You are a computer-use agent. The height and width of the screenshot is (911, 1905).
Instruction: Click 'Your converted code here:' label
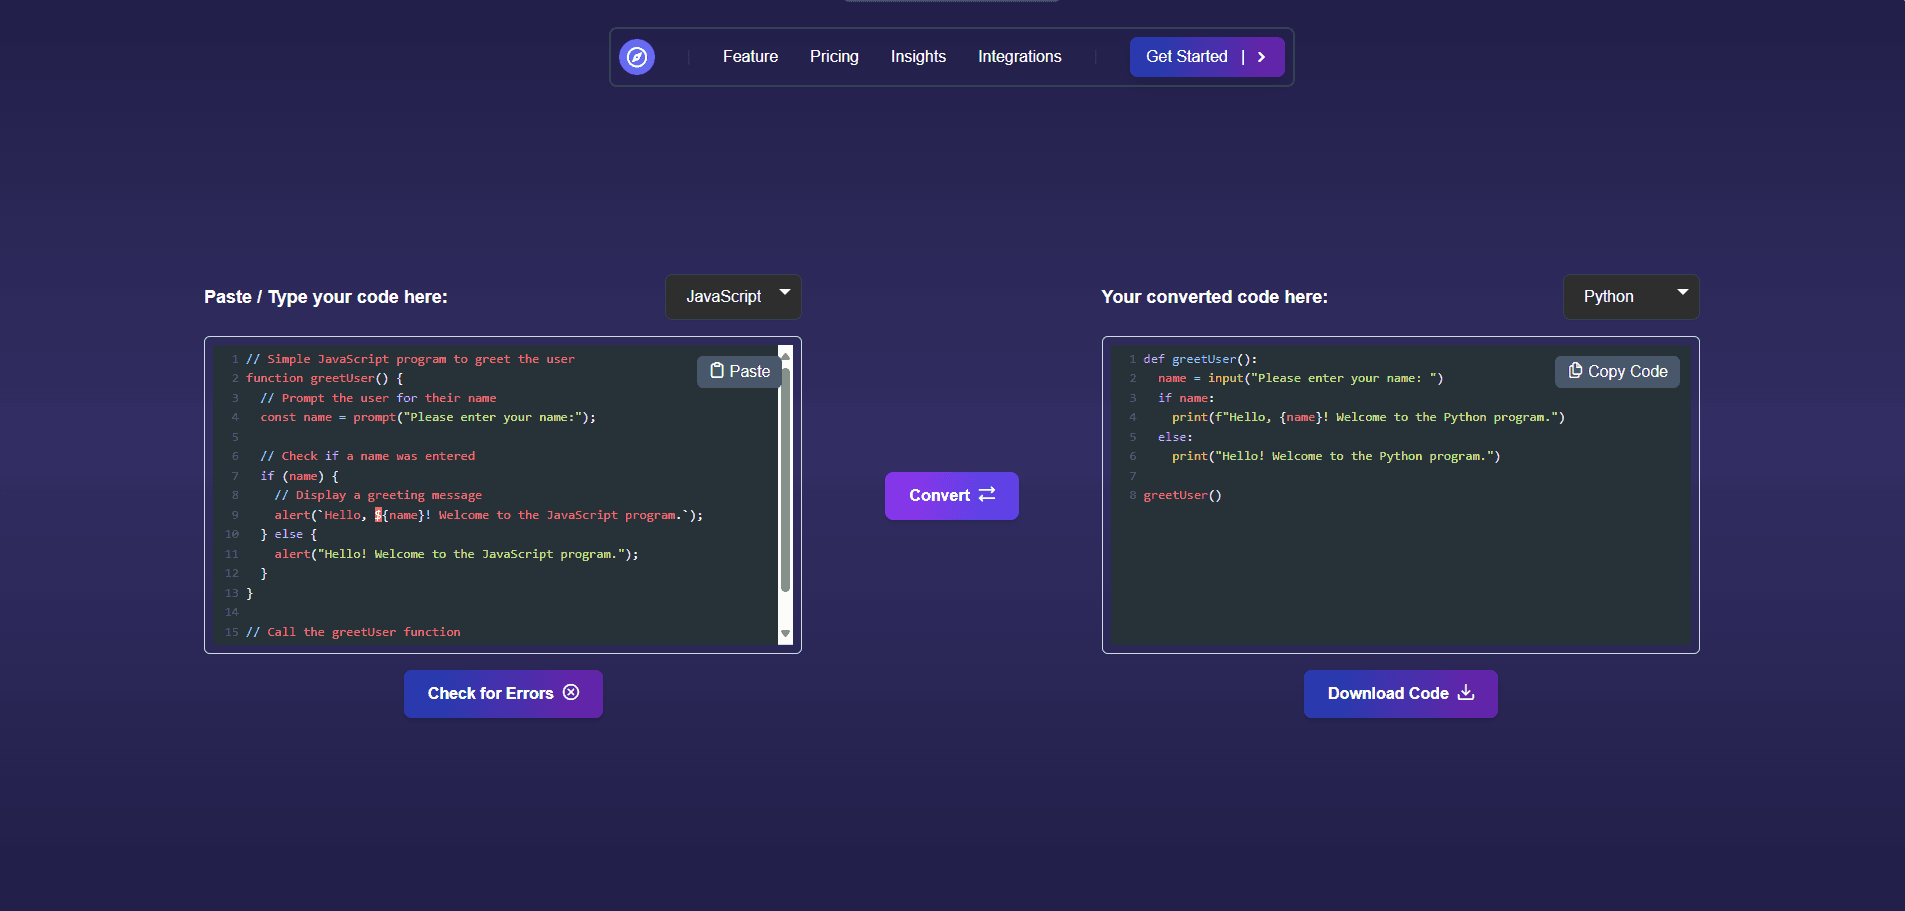(x=1215, y=297)
